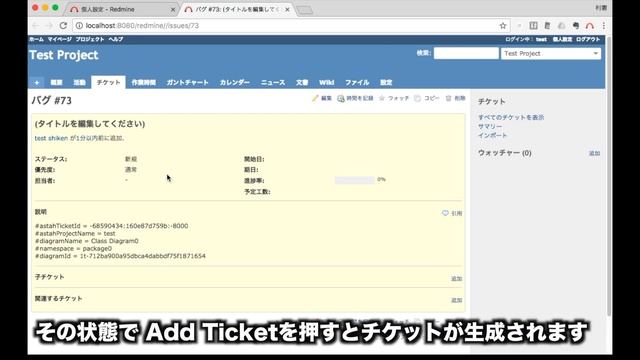This screenshot has width=640, height=360.
Task: Click the Evernote elephant extension icon
Action: pos(576,26)
